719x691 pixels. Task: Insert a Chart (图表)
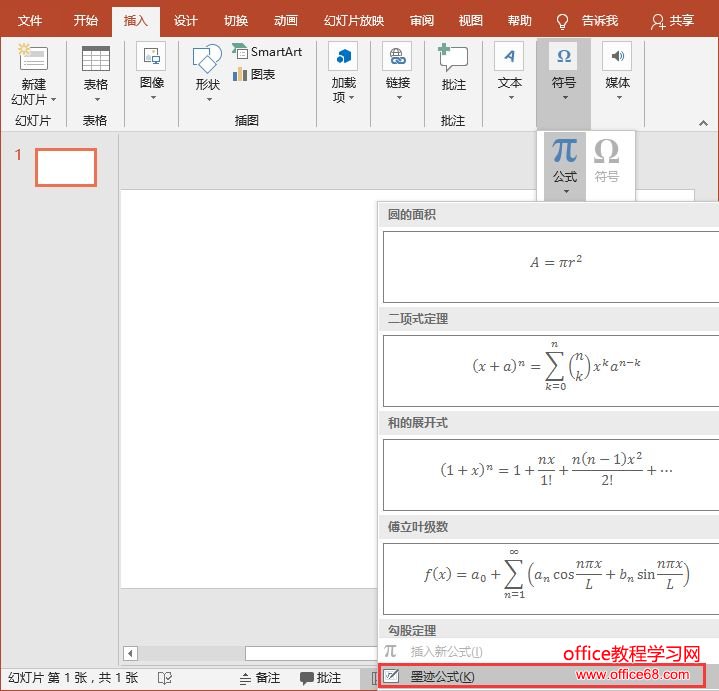[256, 74]
